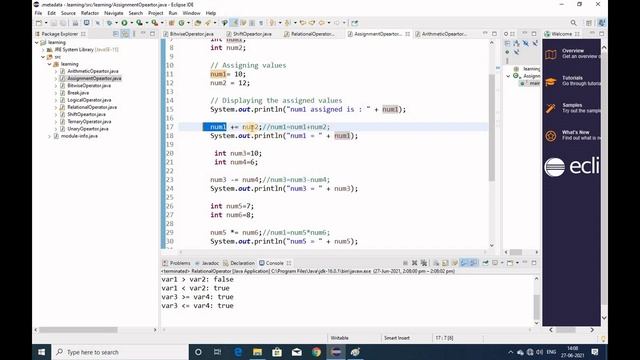Open the Overview link in the Welcome page
This screenshot has height=360, width=640.
coord(573,51)
